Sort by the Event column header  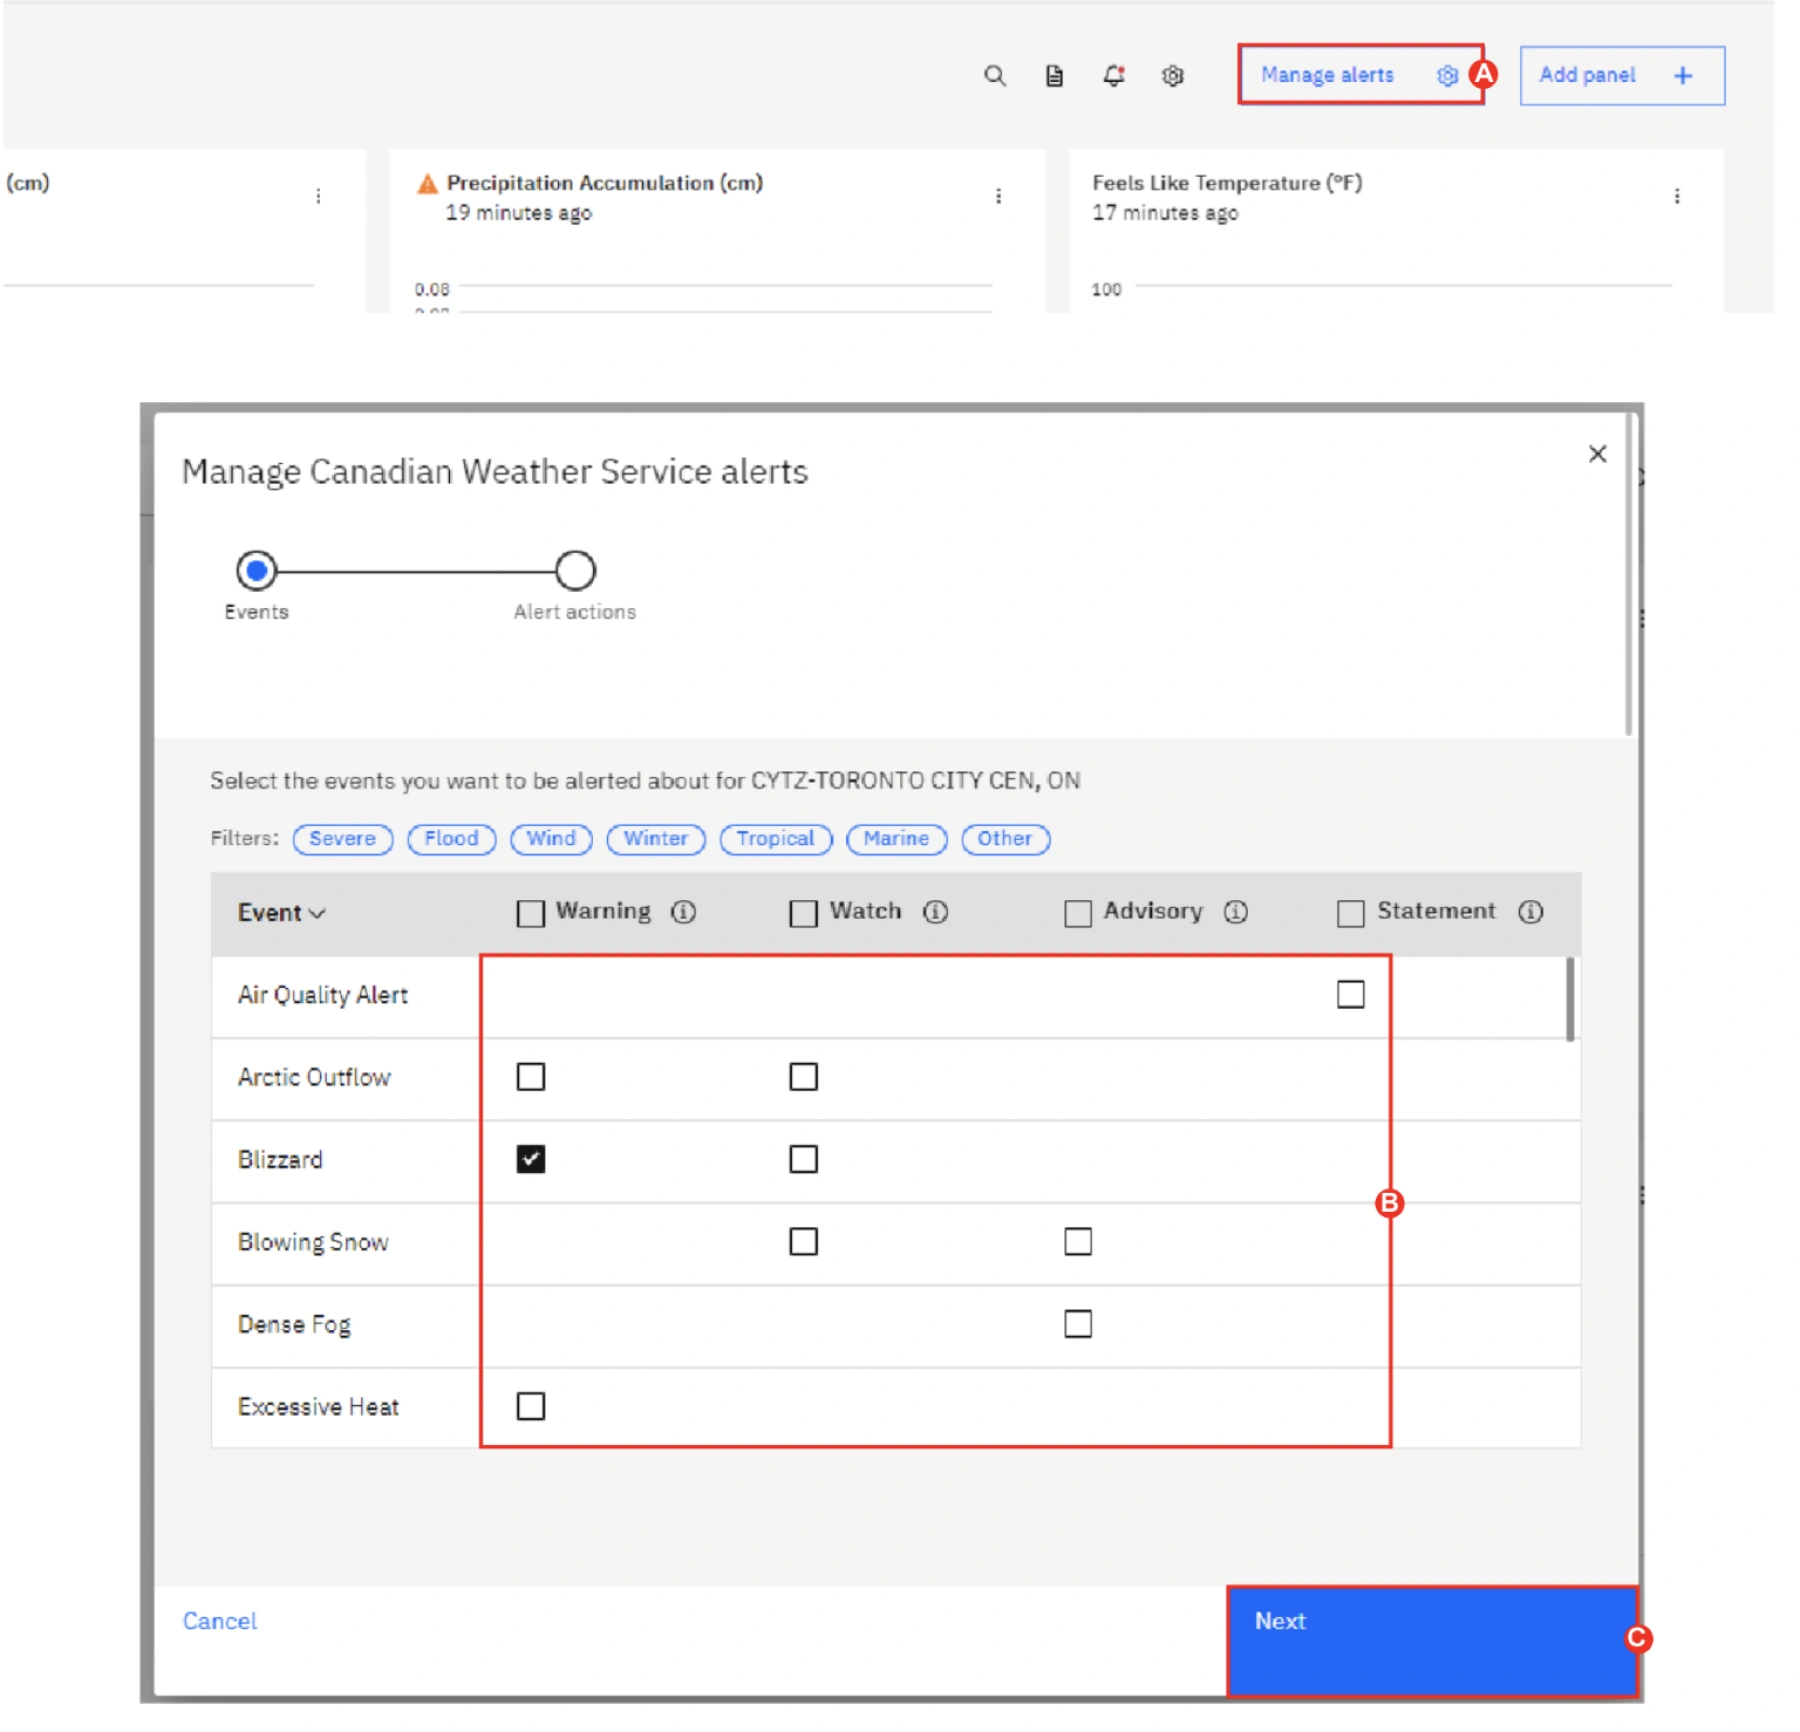(281, 913)
